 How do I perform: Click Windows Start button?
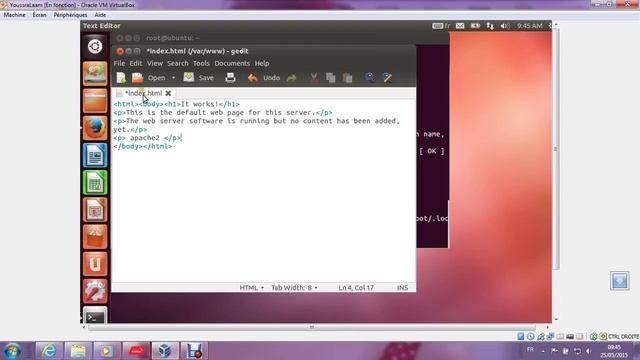click(x=12, y=351)
